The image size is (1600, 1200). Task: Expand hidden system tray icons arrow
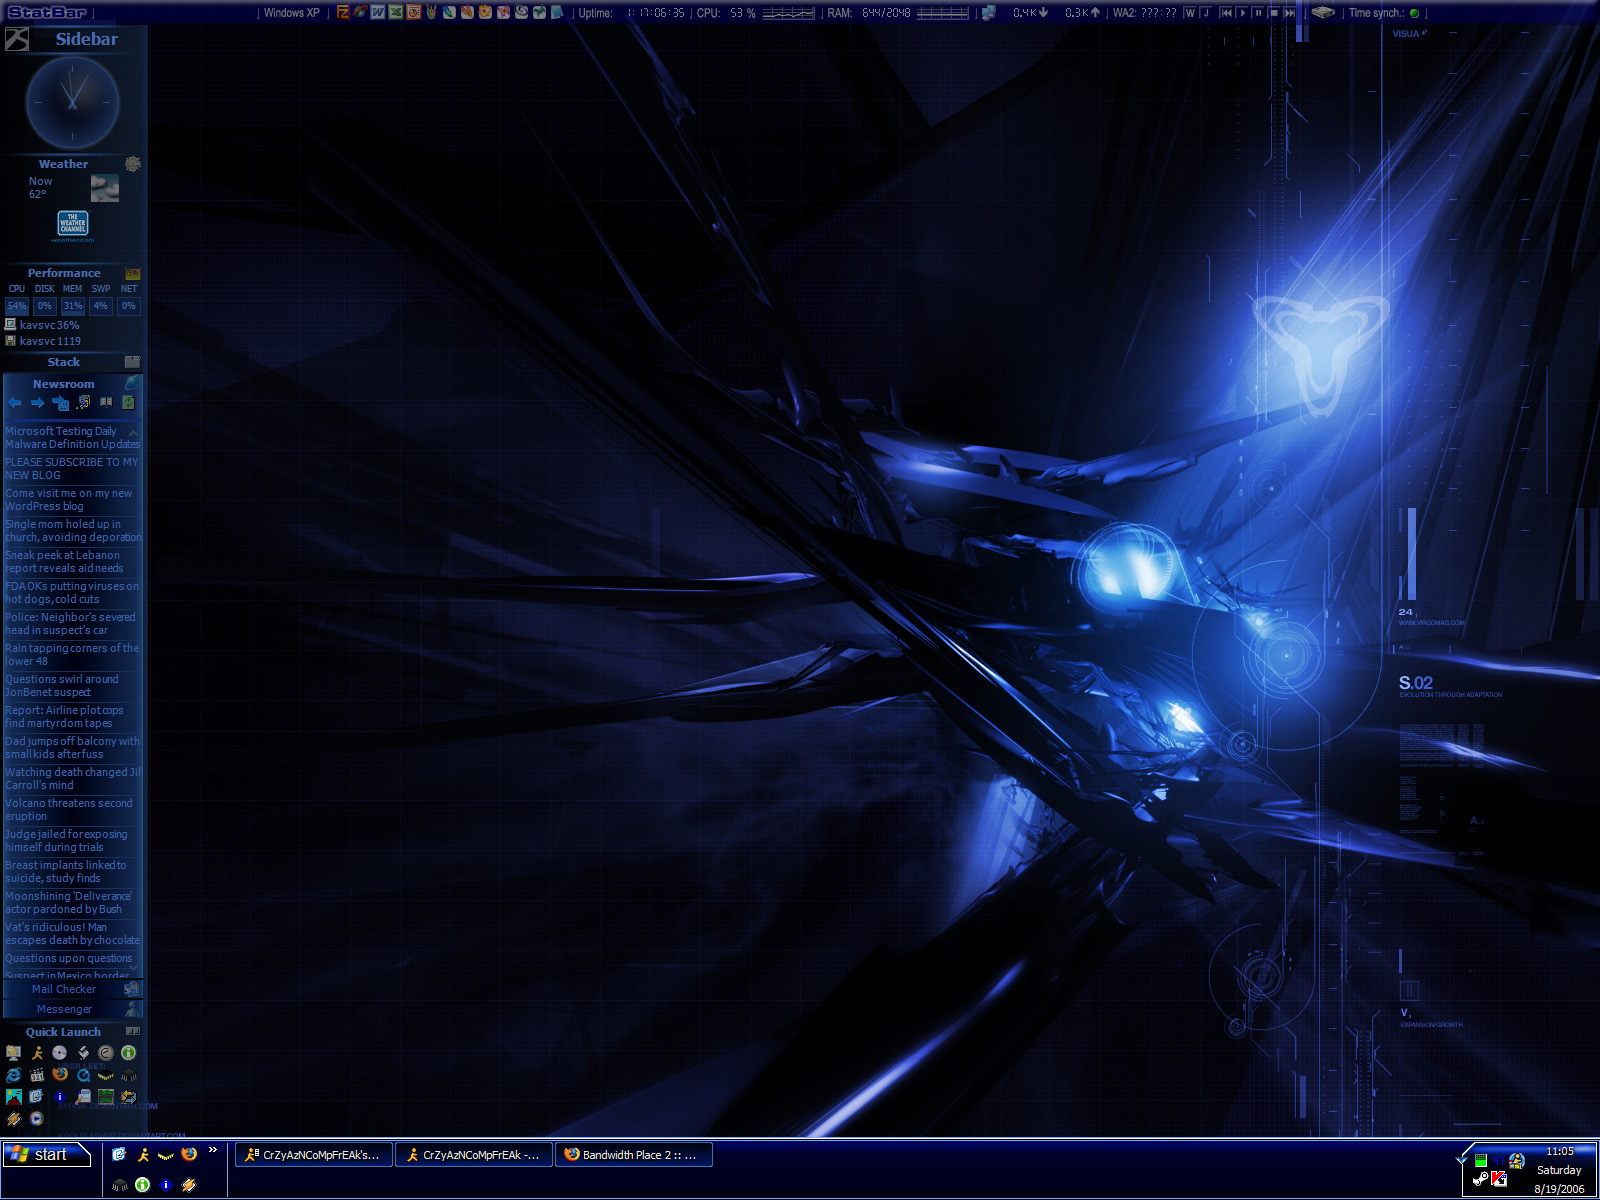click(1461, 1160)
